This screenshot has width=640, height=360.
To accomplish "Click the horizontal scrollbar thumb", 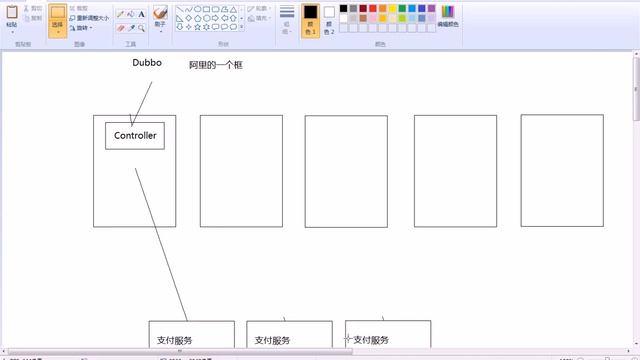I will point(180,351).
